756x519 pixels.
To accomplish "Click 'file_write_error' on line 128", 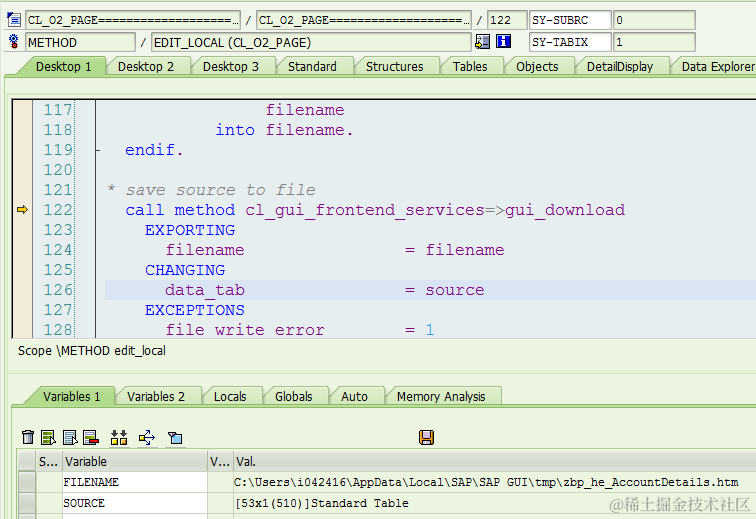I will (x=245, y=330).
